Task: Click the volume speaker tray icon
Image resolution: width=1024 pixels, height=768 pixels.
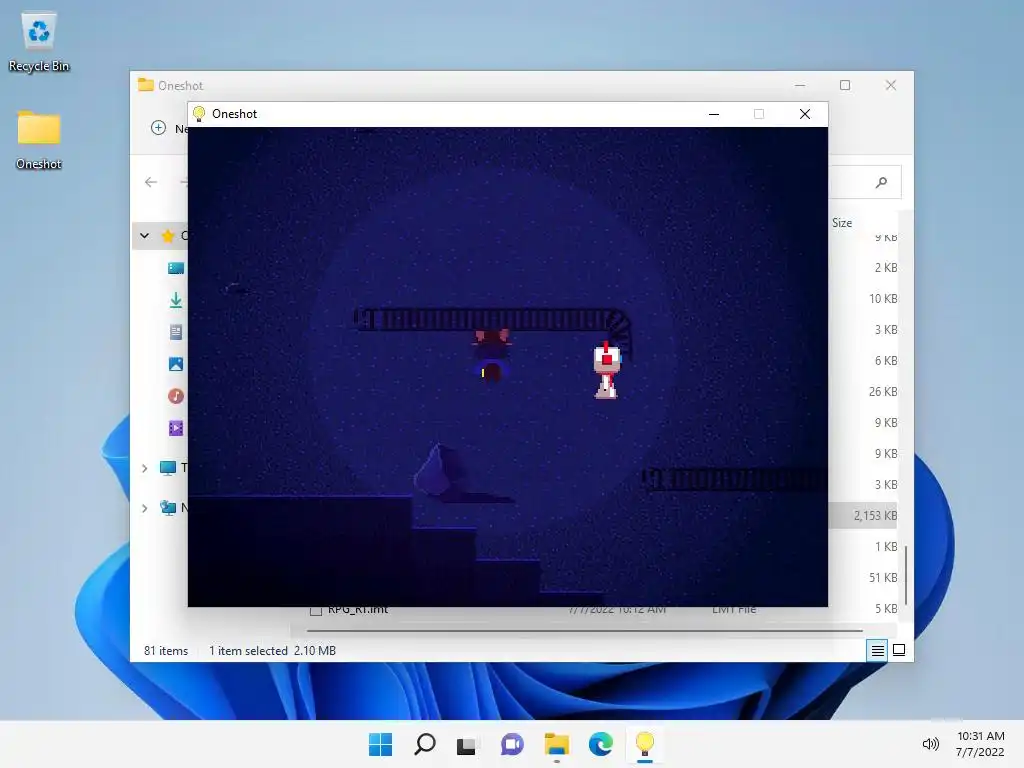Action: click(931, 744)
